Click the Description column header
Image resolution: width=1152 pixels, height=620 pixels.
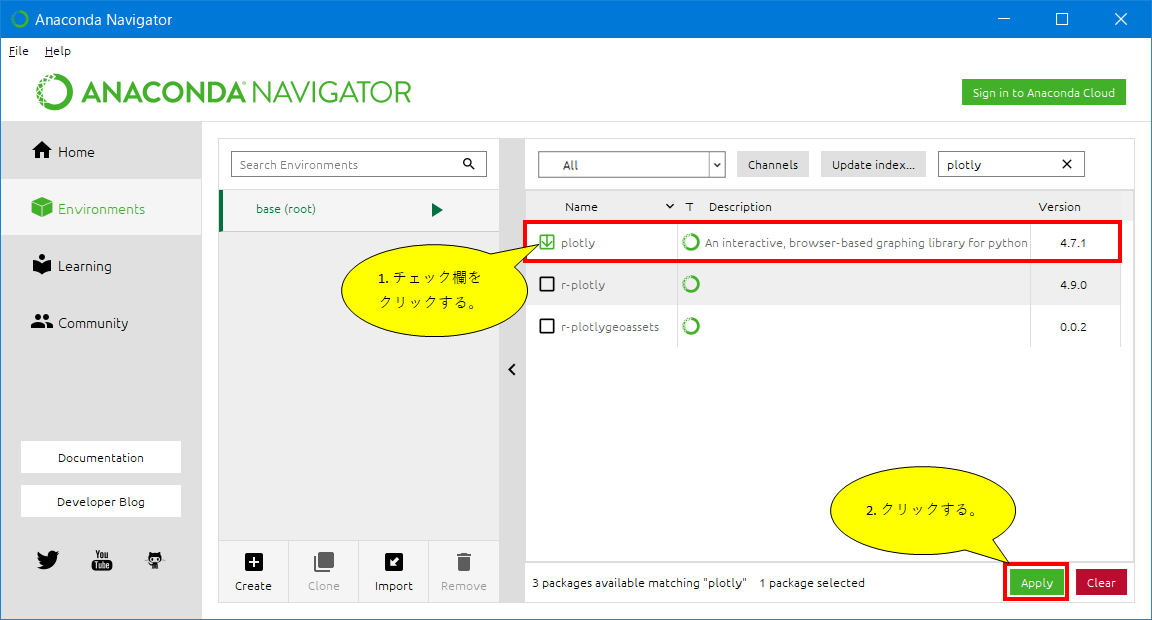point(740,207)
